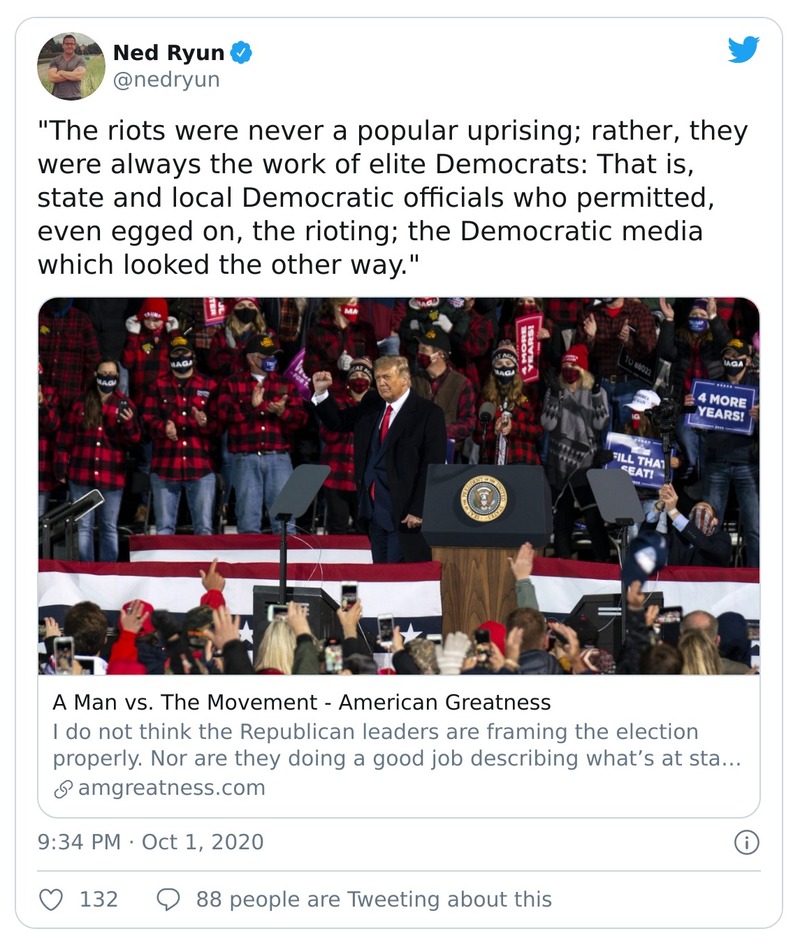Click the '4 MORE YEARS!' sign in photo

click(721, 405)
